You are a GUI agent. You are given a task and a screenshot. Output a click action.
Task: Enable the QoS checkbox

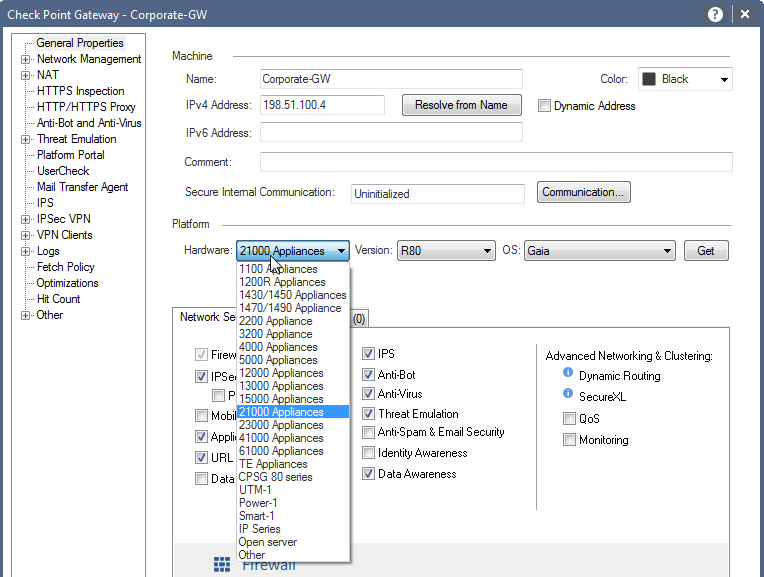569,419
